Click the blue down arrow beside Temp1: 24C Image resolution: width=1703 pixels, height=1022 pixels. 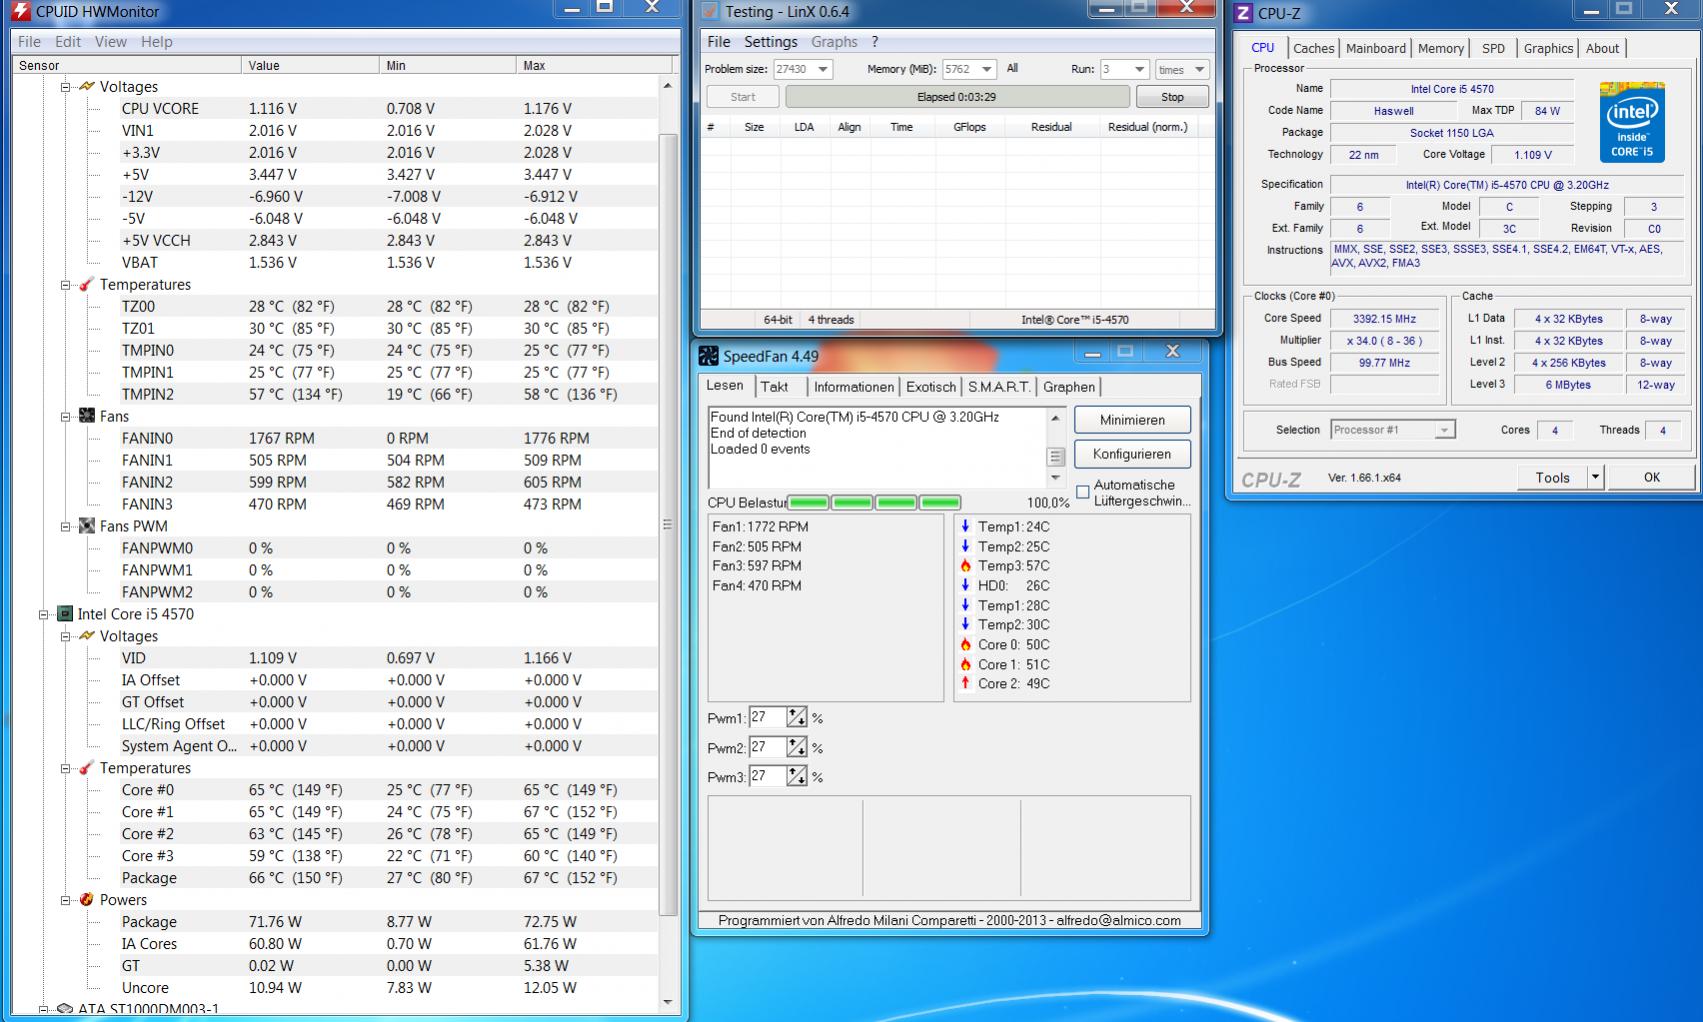coord(965,527)
